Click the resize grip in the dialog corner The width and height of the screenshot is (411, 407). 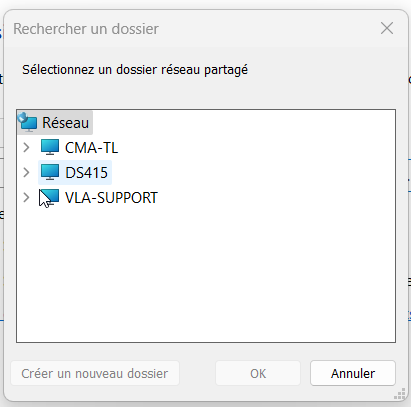point(400,394)
